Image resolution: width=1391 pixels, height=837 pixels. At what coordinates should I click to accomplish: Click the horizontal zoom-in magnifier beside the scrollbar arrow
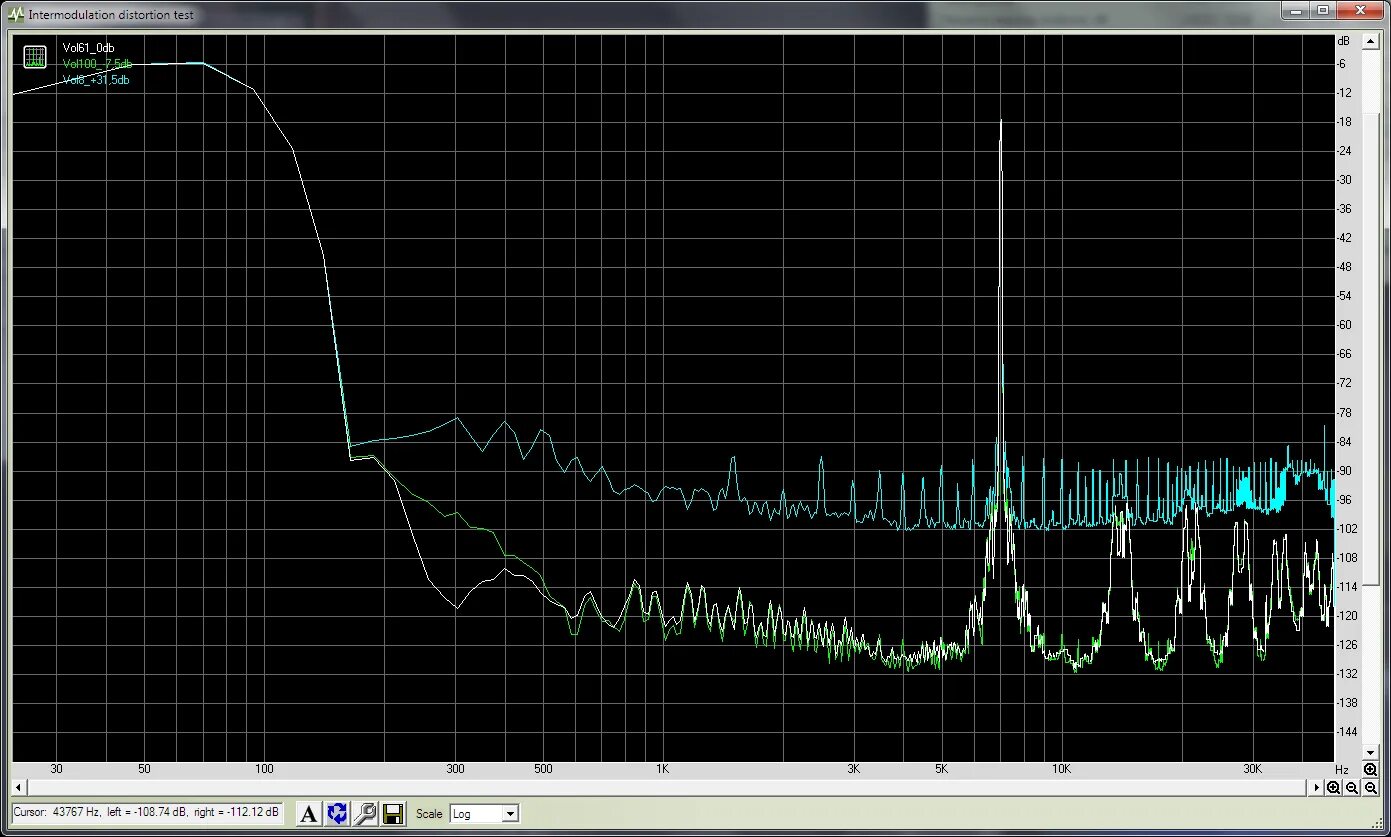click(1334, 788)
